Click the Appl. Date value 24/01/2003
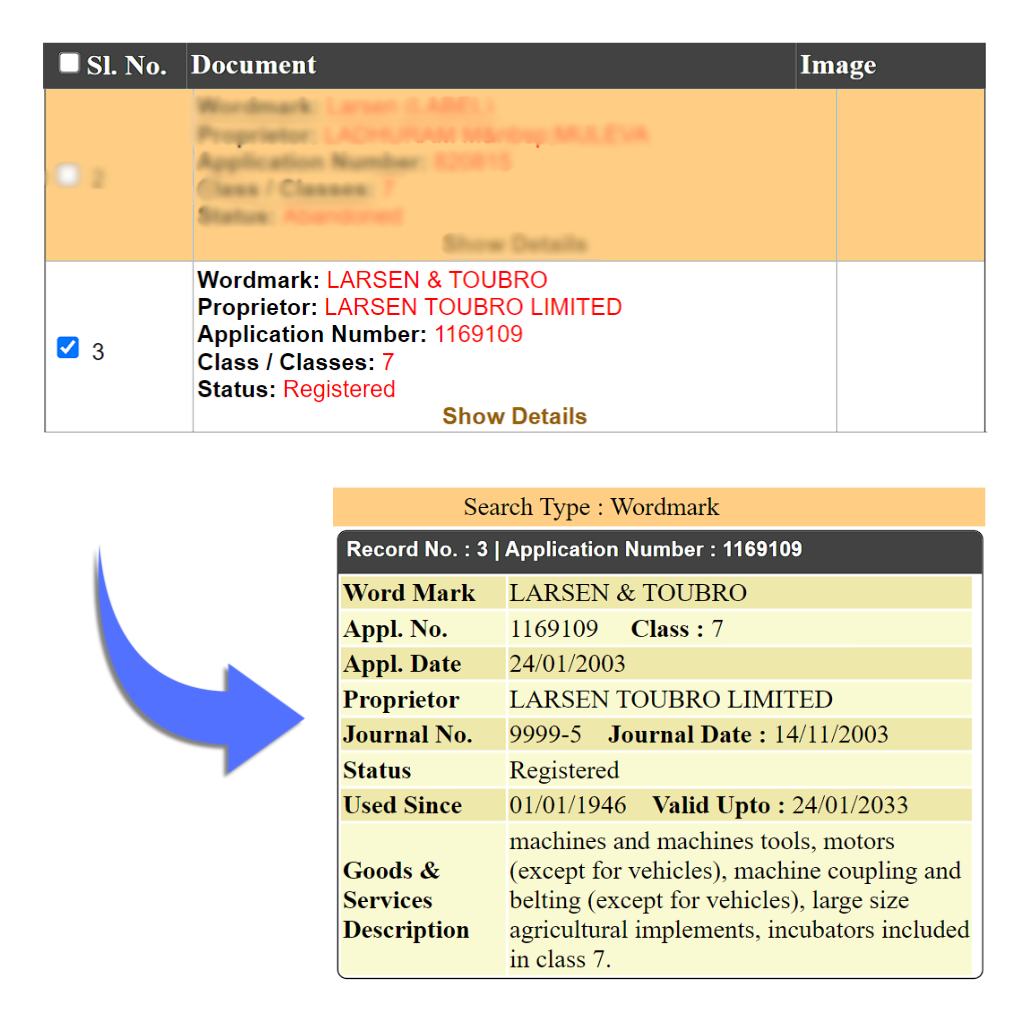This screenshot has height=1024, width=1024. tap(567, 664)
